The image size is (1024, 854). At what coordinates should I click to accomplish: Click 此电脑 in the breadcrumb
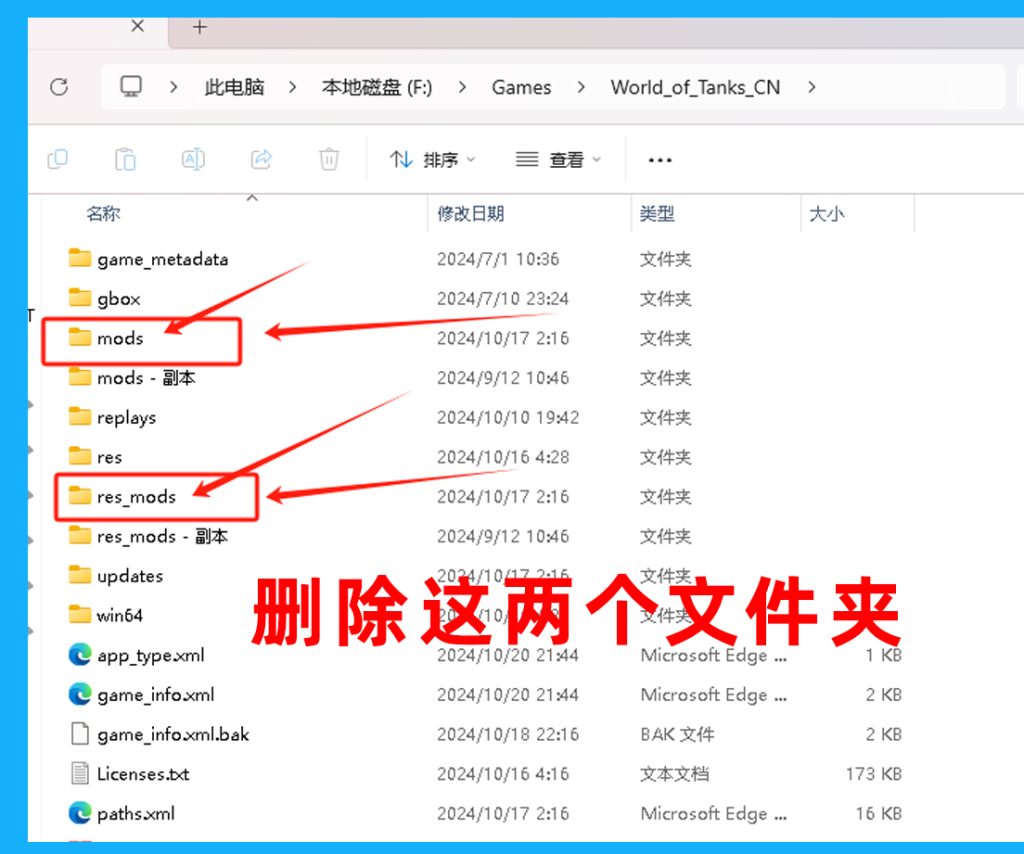pos(234,87)
